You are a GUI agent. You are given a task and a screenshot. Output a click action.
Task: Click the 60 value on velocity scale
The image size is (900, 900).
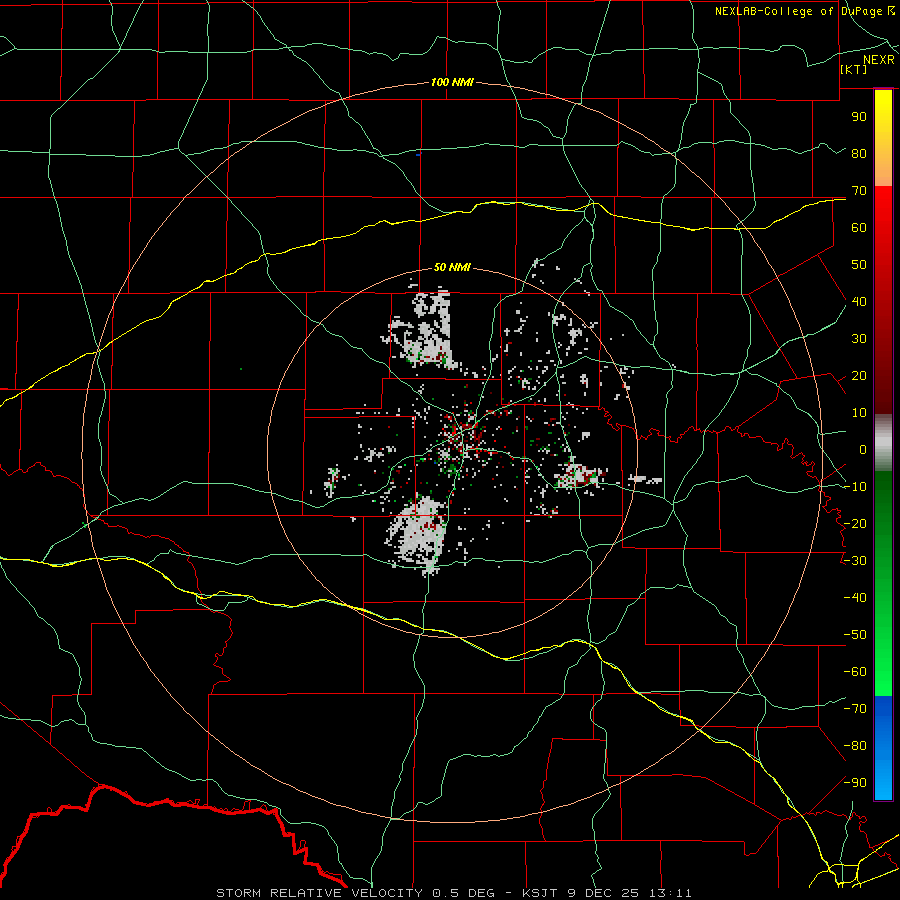click(859, 227)
